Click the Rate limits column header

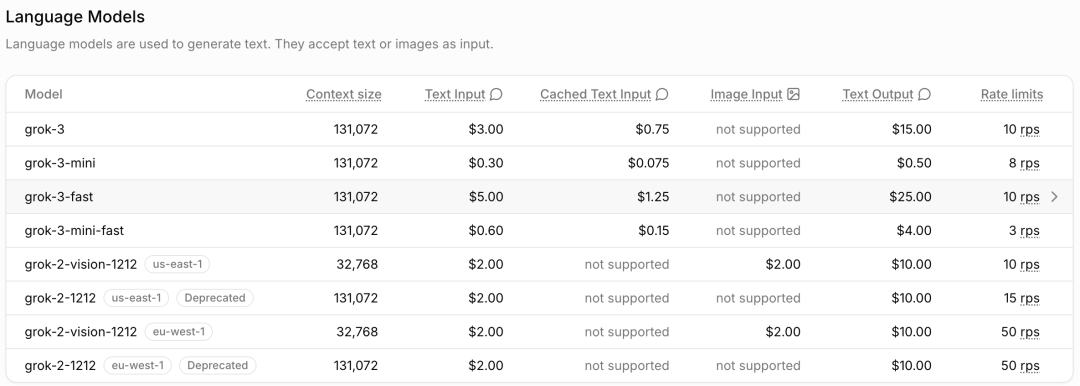pyautogui.click(x=1012, y=94)
